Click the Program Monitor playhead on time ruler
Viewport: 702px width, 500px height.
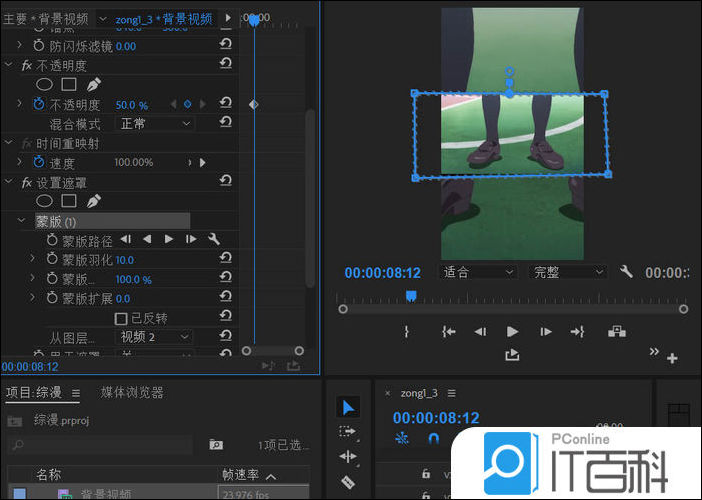[x=411, y=295]
